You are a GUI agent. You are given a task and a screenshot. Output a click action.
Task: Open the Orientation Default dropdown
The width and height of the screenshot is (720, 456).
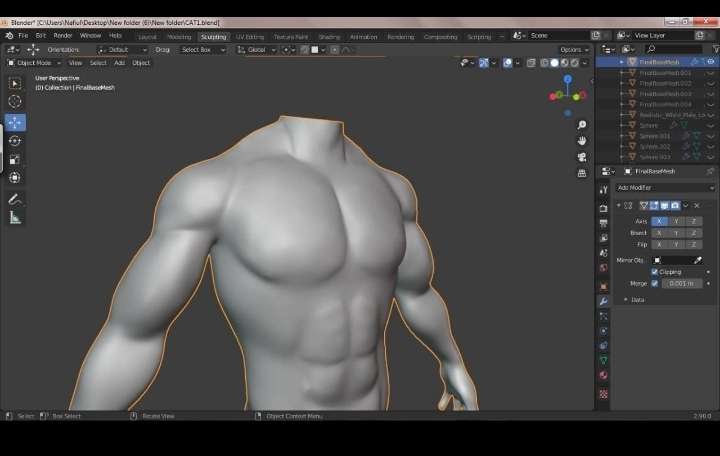[x=123, y=50]
